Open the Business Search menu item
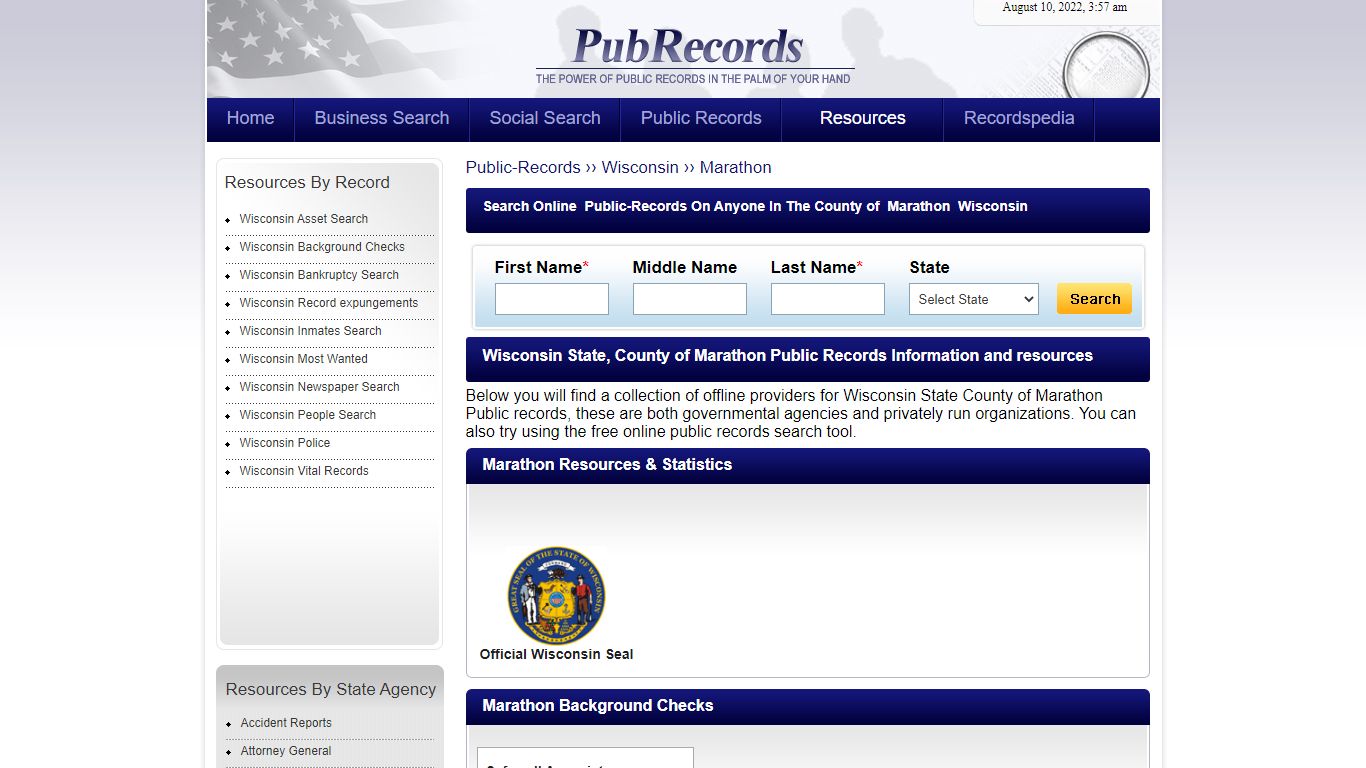This screenshot has height=768, width=1366. click(x=382, y=118)
